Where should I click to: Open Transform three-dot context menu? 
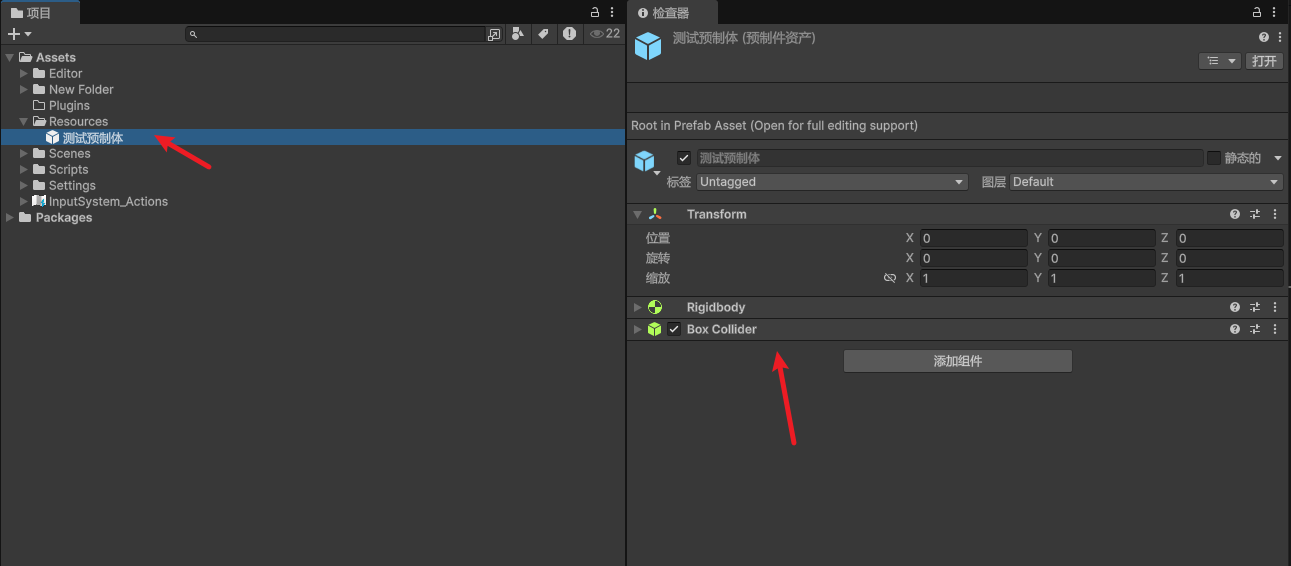point(1275,214)
